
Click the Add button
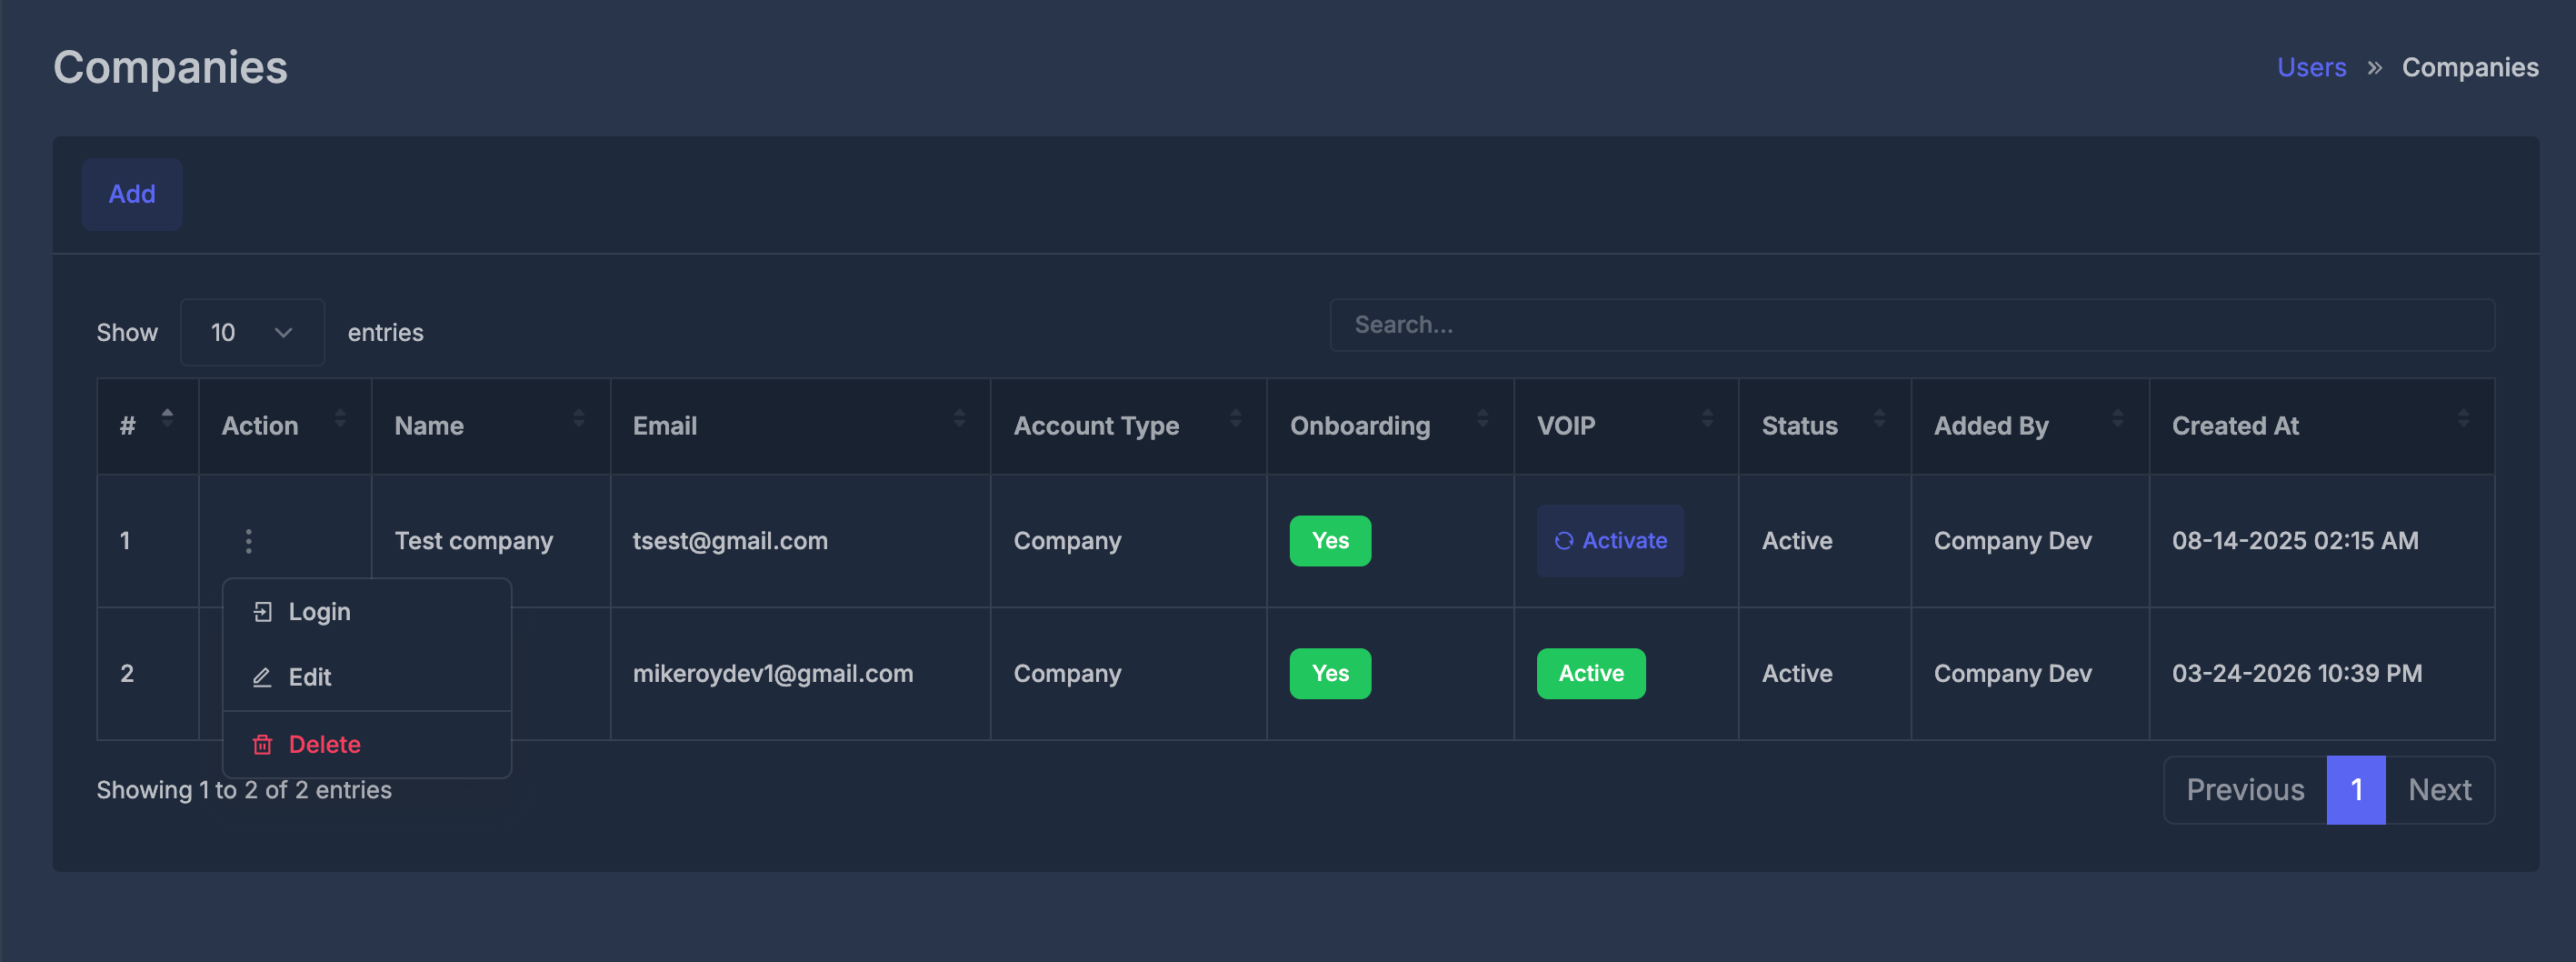coord(132,194)
